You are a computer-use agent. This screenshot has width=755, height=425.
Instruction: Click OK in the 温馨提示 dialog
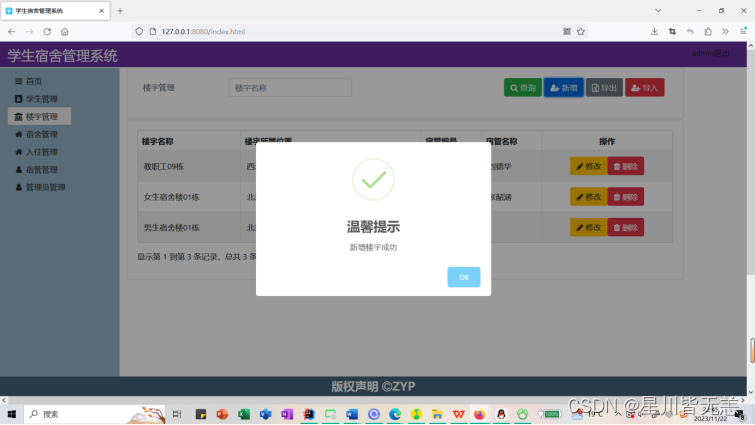tap(463, 277)
